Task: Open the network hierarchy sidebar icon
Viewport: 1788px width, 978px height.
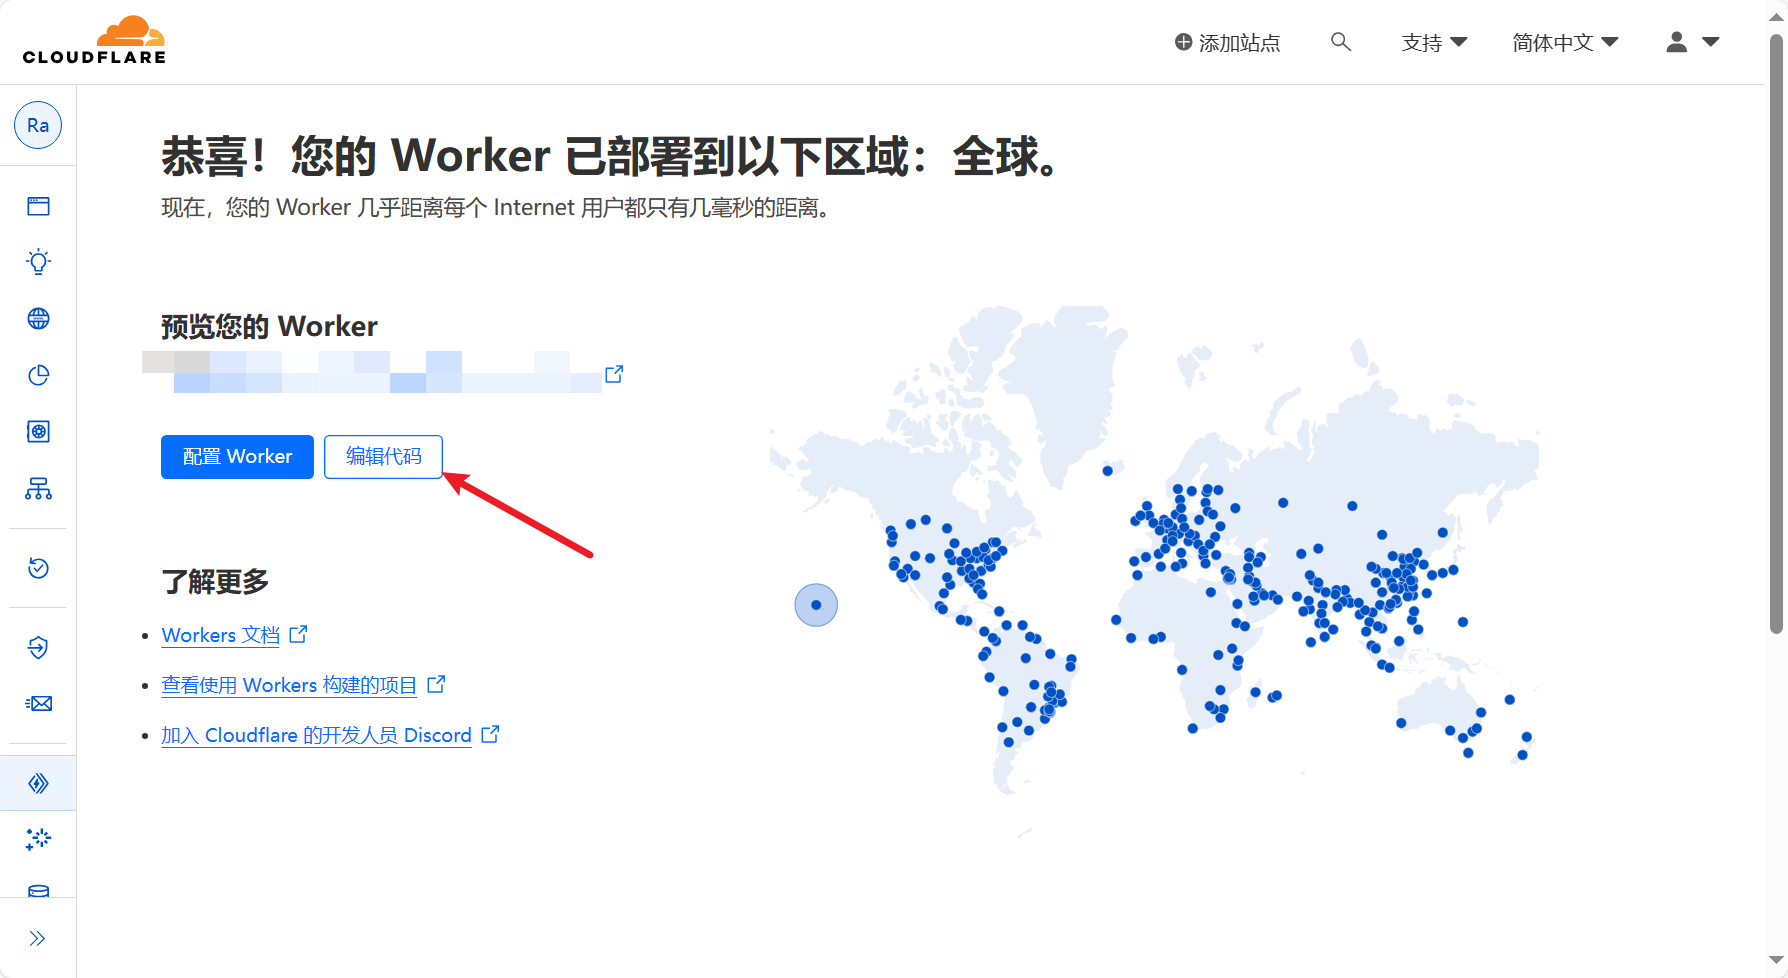Action: pyautogui.click(x=38, y=488)
